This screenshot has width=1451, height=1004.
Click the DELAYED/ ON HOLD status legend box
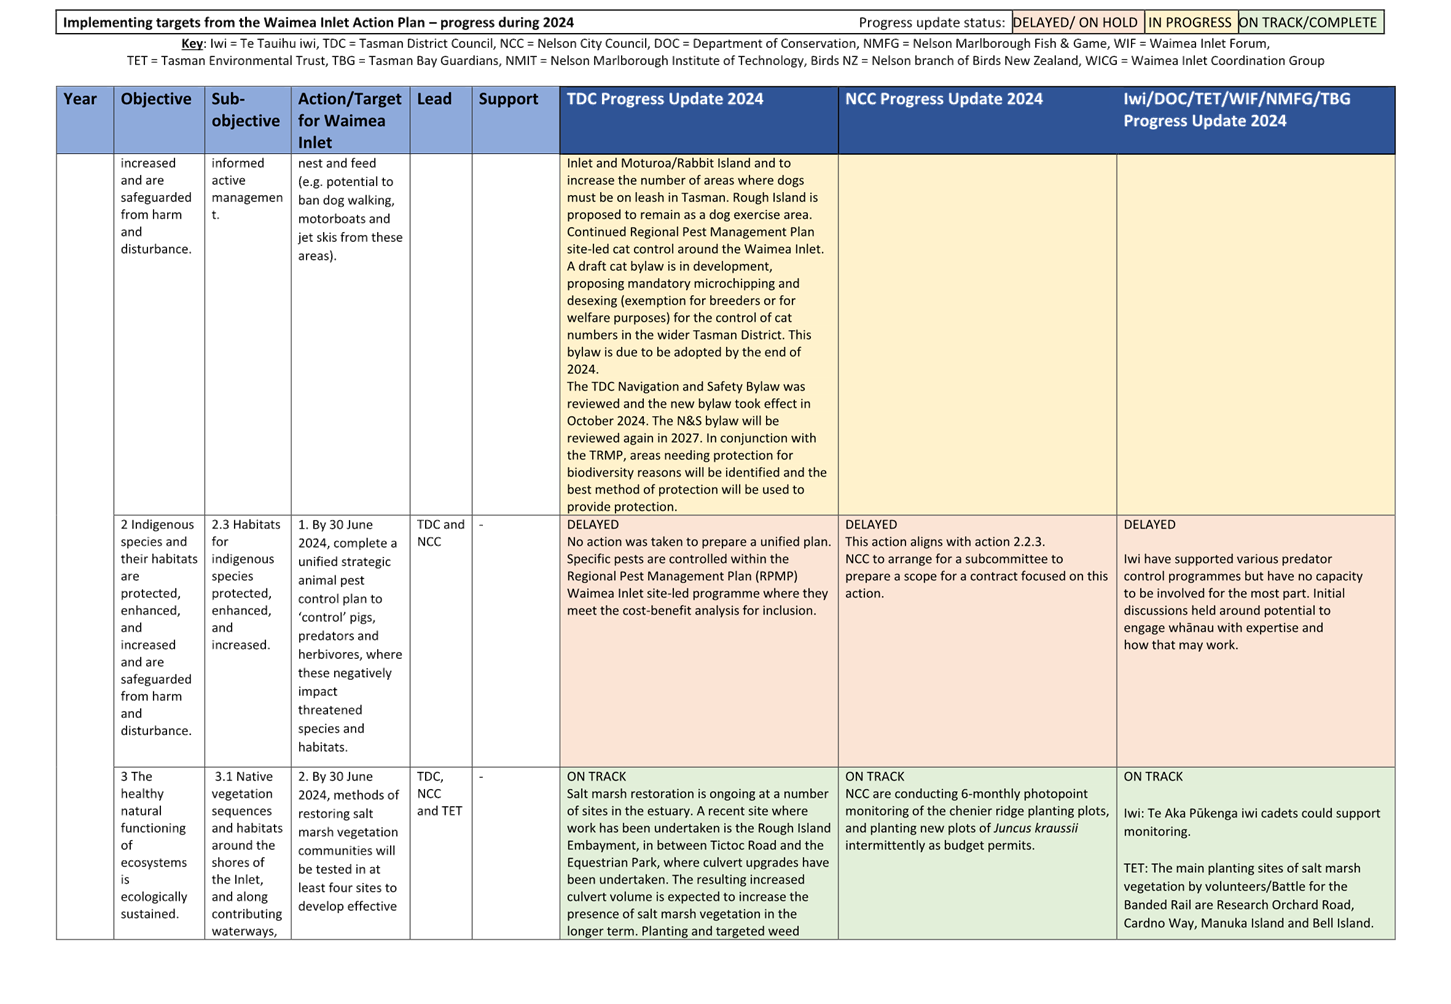(1077, 22)
